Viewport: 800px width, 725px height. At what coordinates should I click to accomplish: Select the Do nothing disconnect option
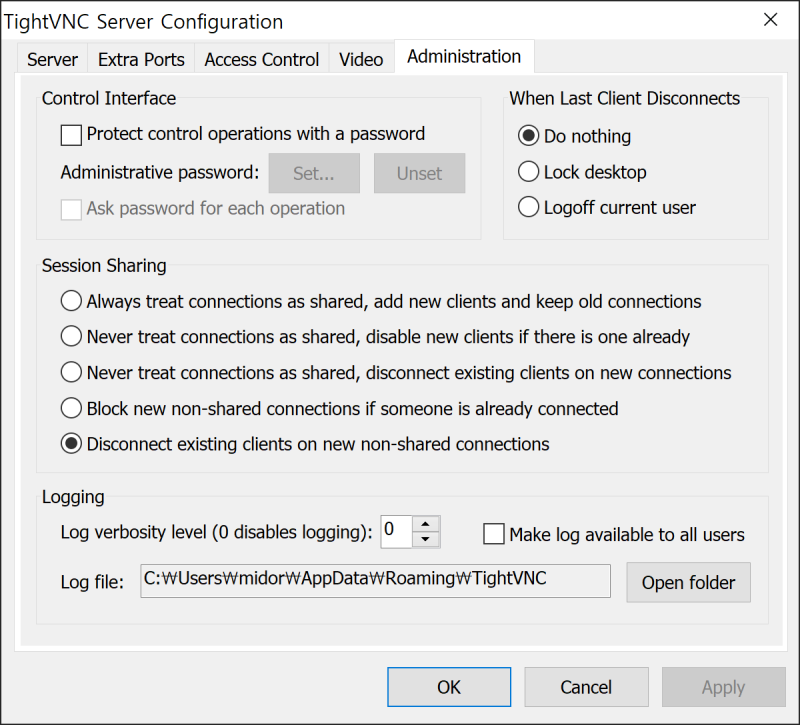(529, 135)
